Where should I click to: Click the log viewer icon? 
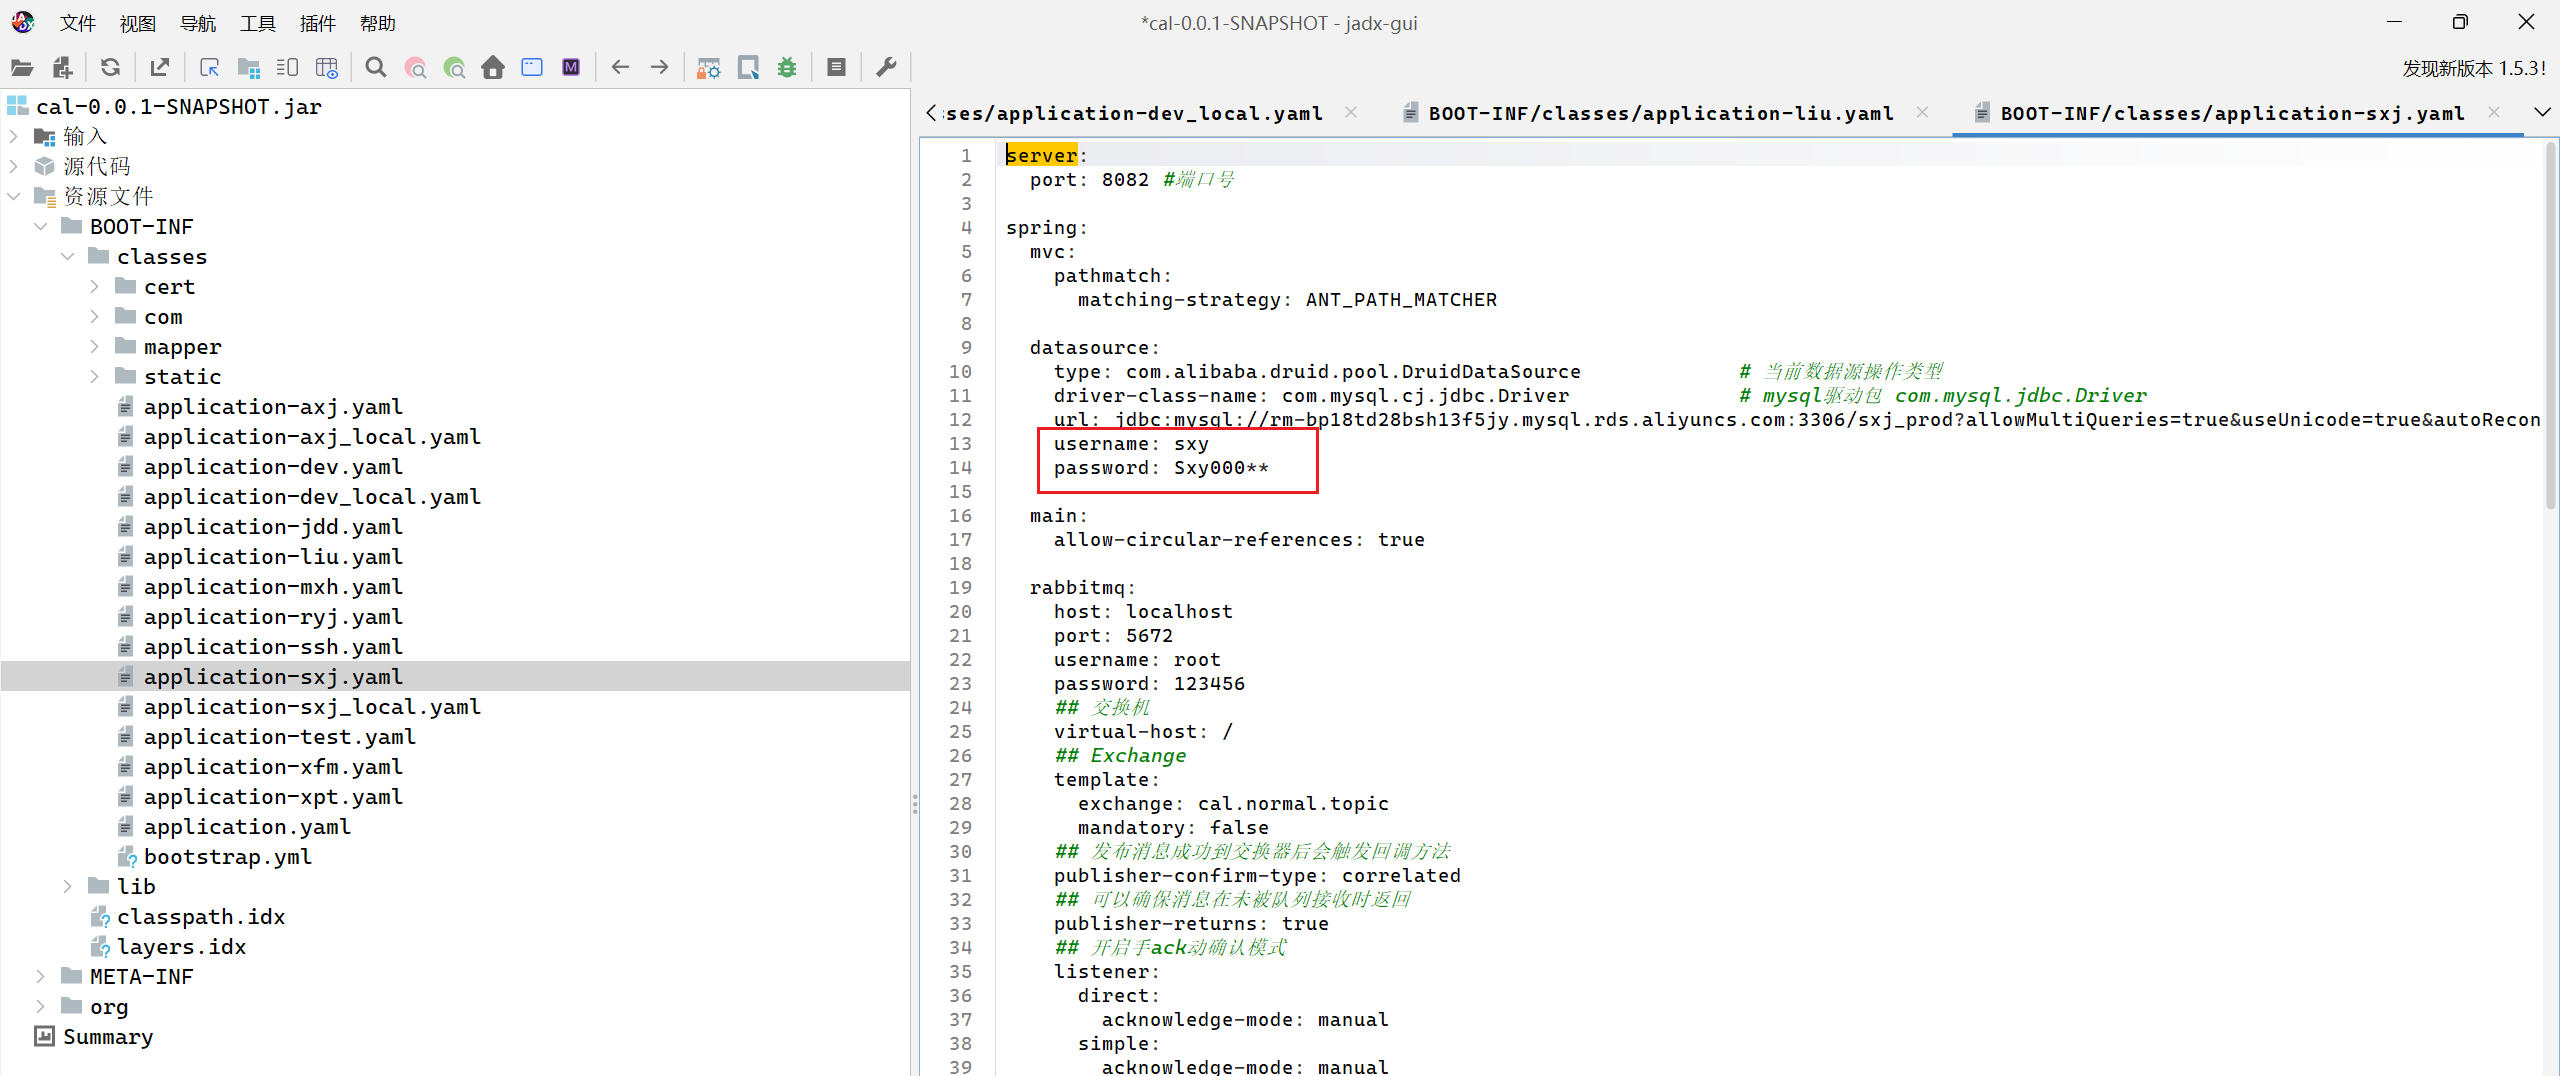(837, 68)
